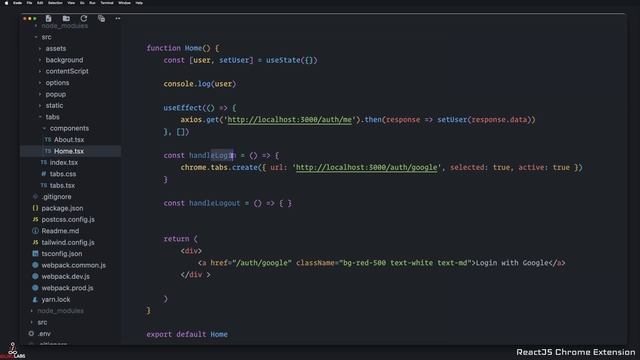Click the TS icon beside tabs.tsx
The width and height of the screenshot is (640, 360).
click(x=44, y=185)
